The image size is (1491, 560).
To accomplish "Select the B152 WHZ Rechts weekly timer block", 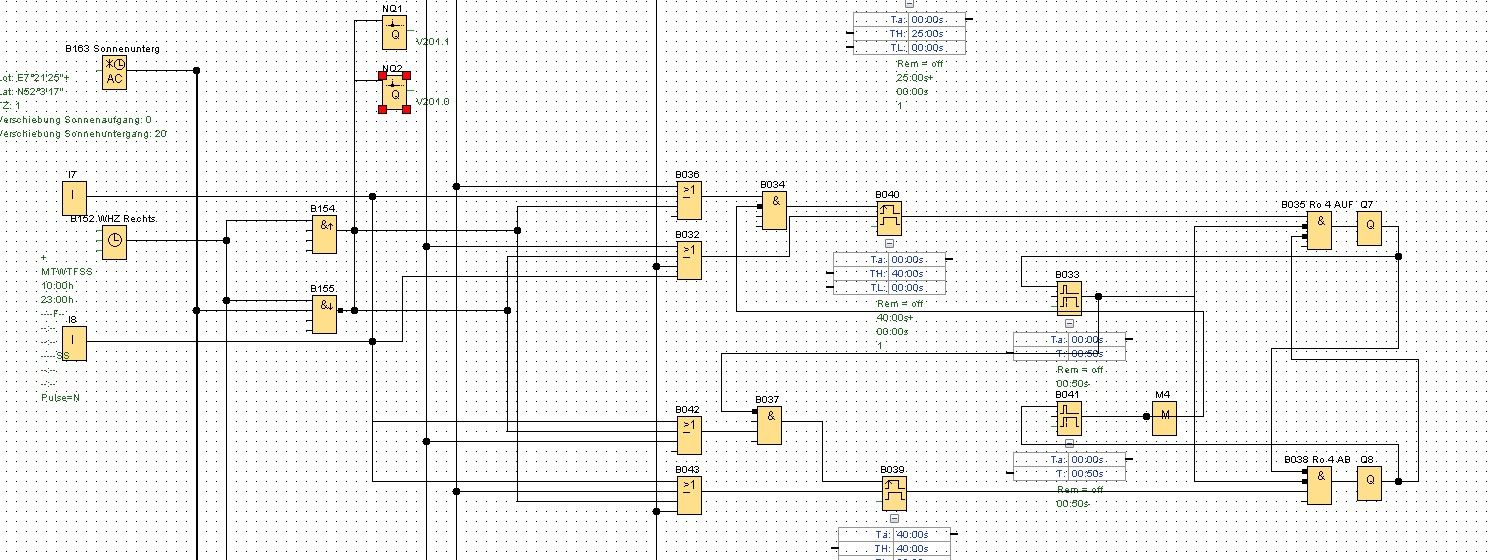I will [x=115, y=240].
